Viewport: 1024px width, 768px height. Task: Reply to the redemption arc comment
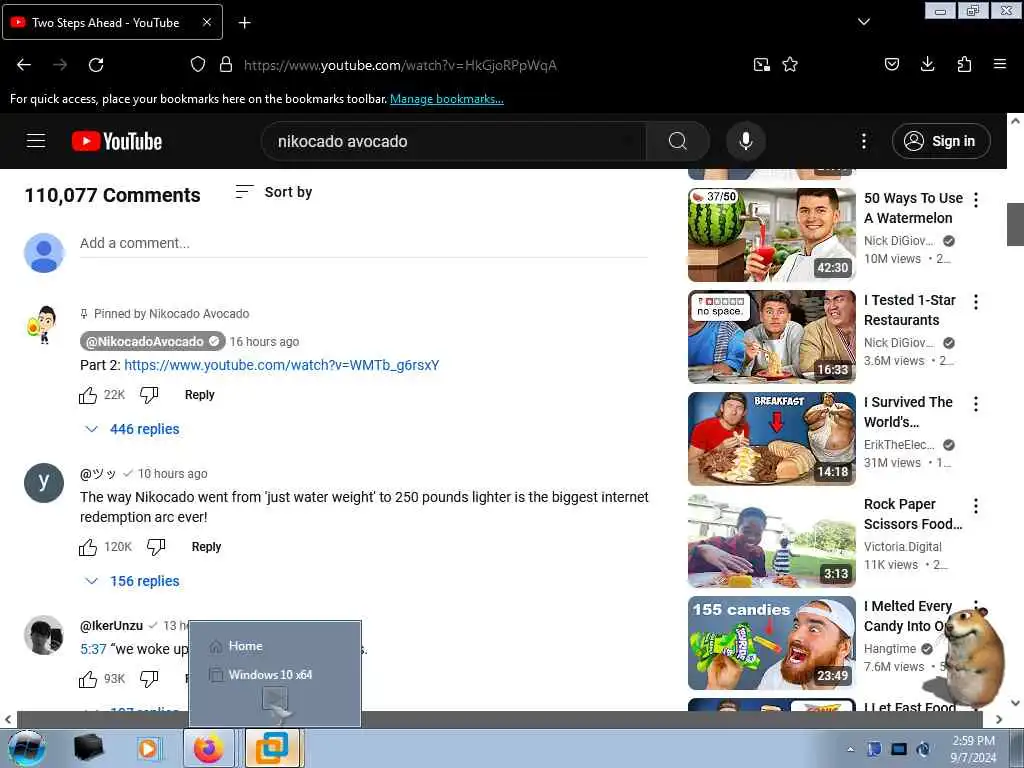click(x=206, y=547)
